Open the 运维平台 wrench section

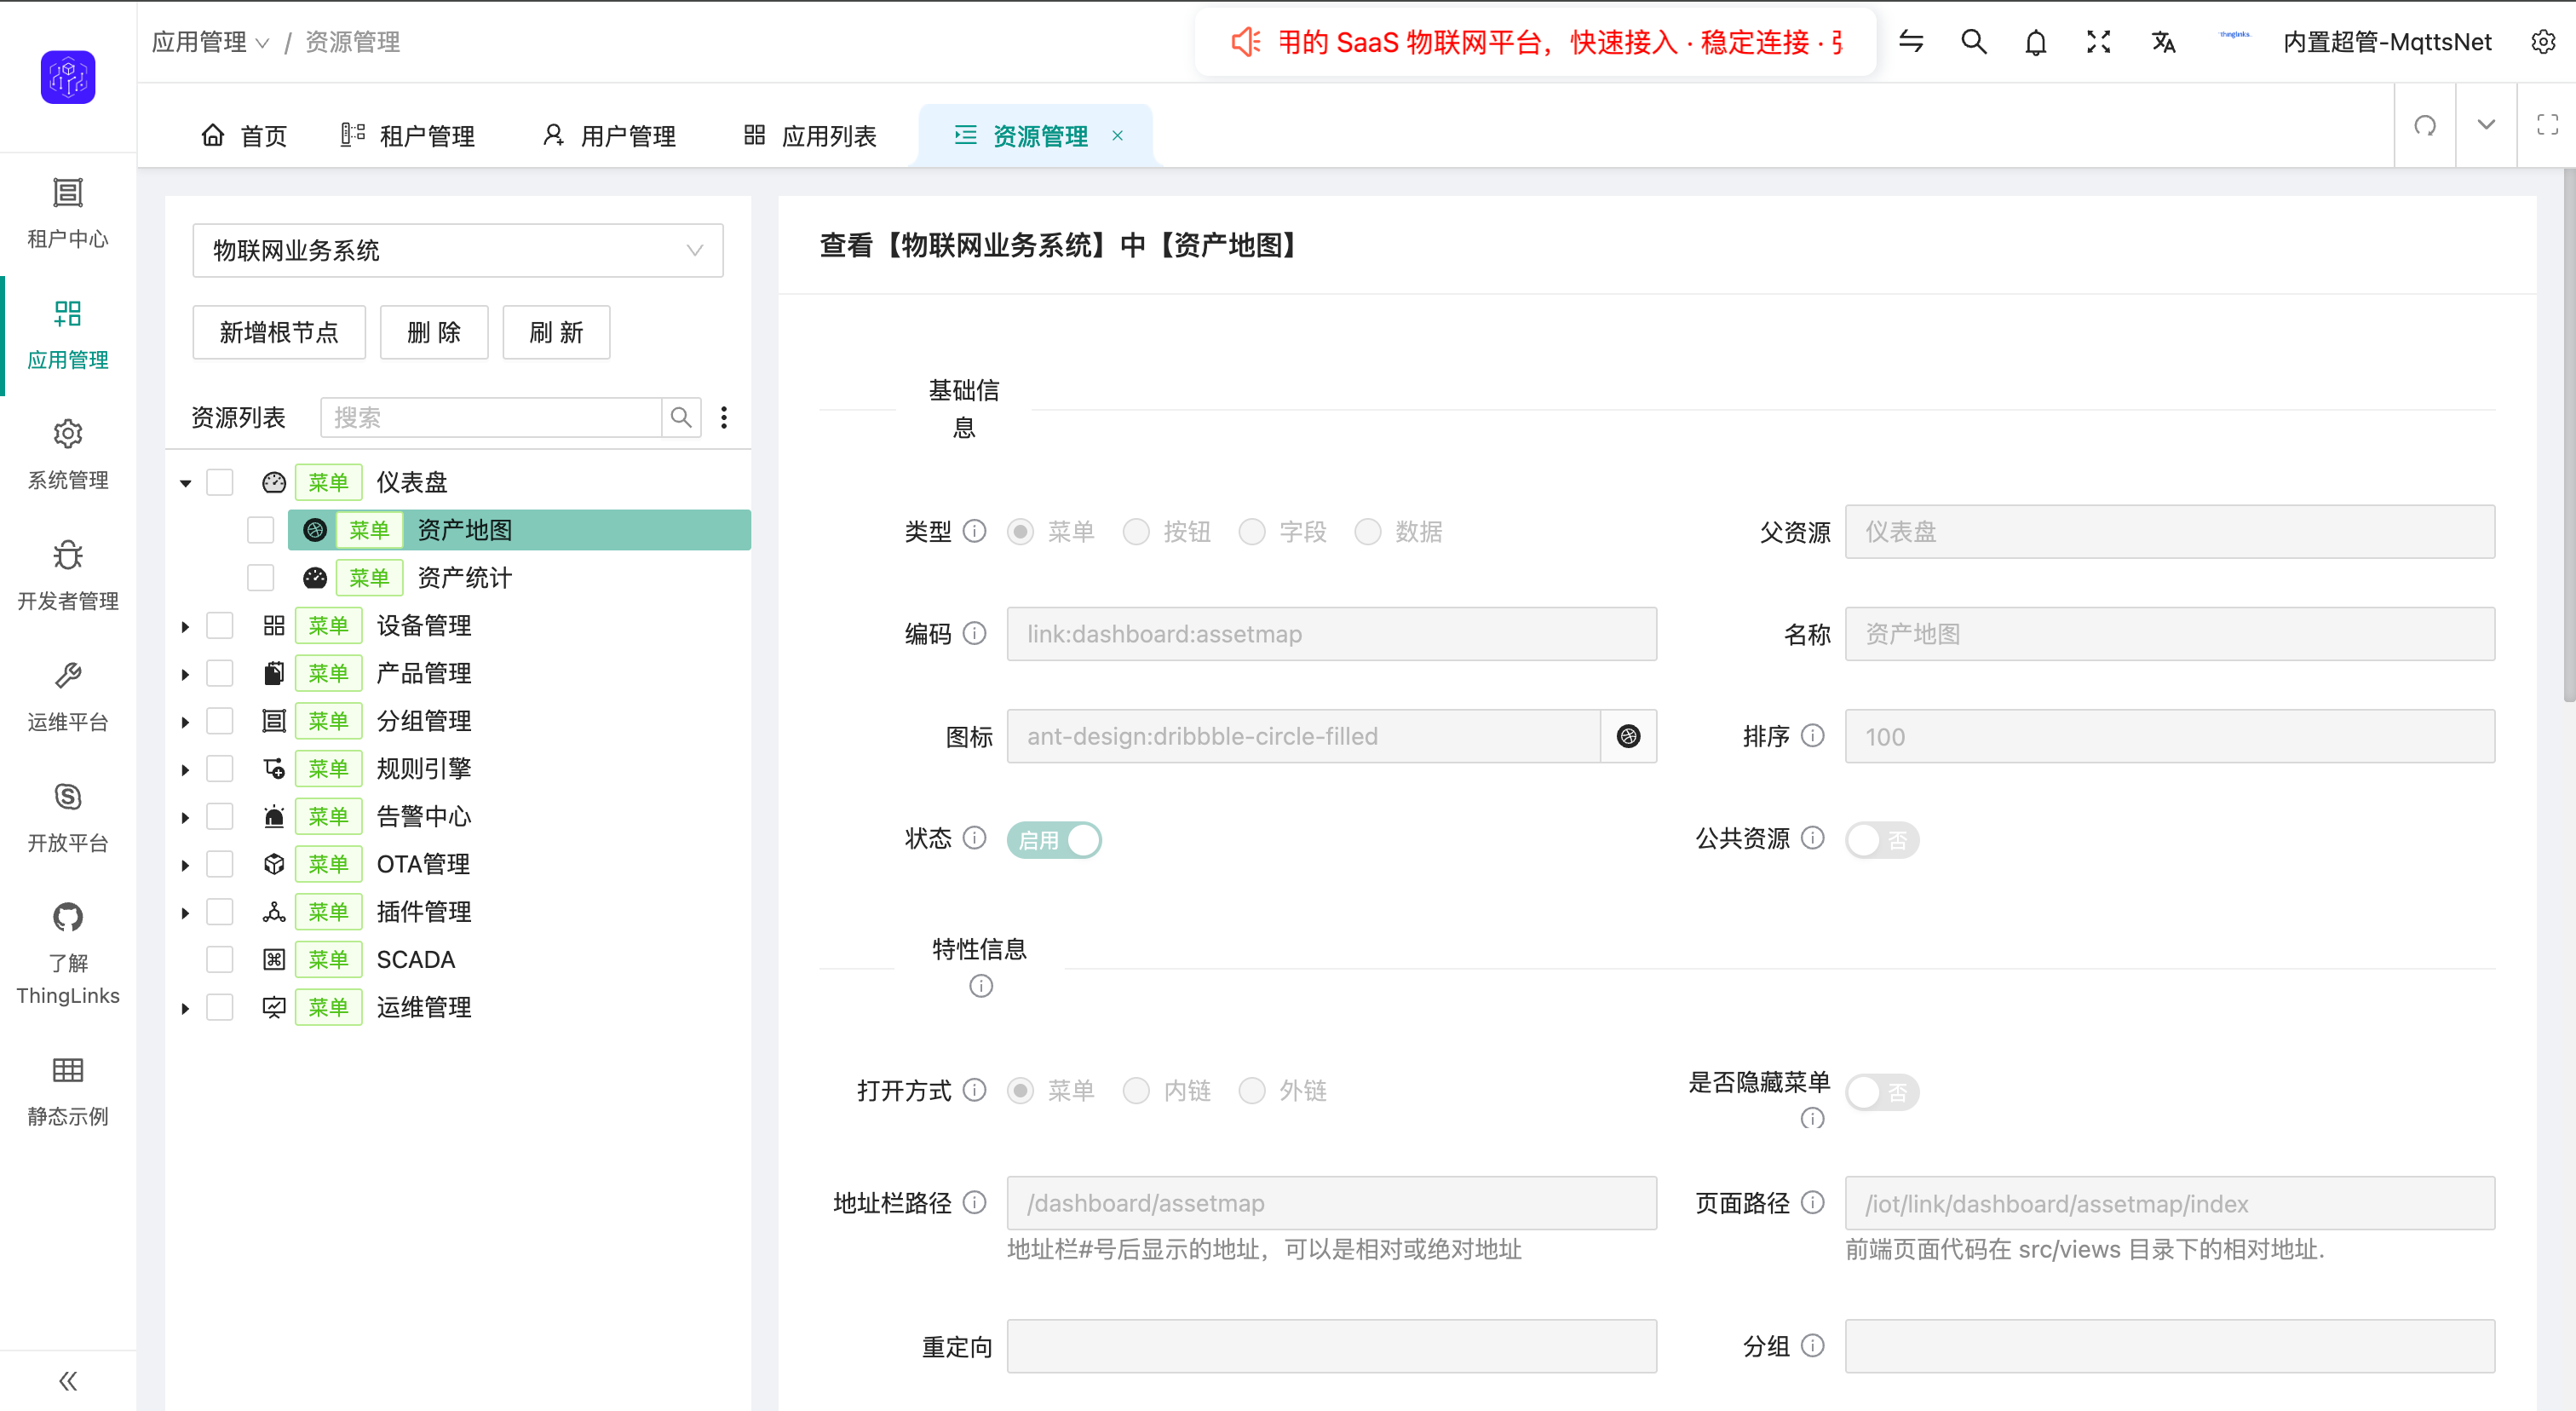pyautogui.click(x=68, y=696)
